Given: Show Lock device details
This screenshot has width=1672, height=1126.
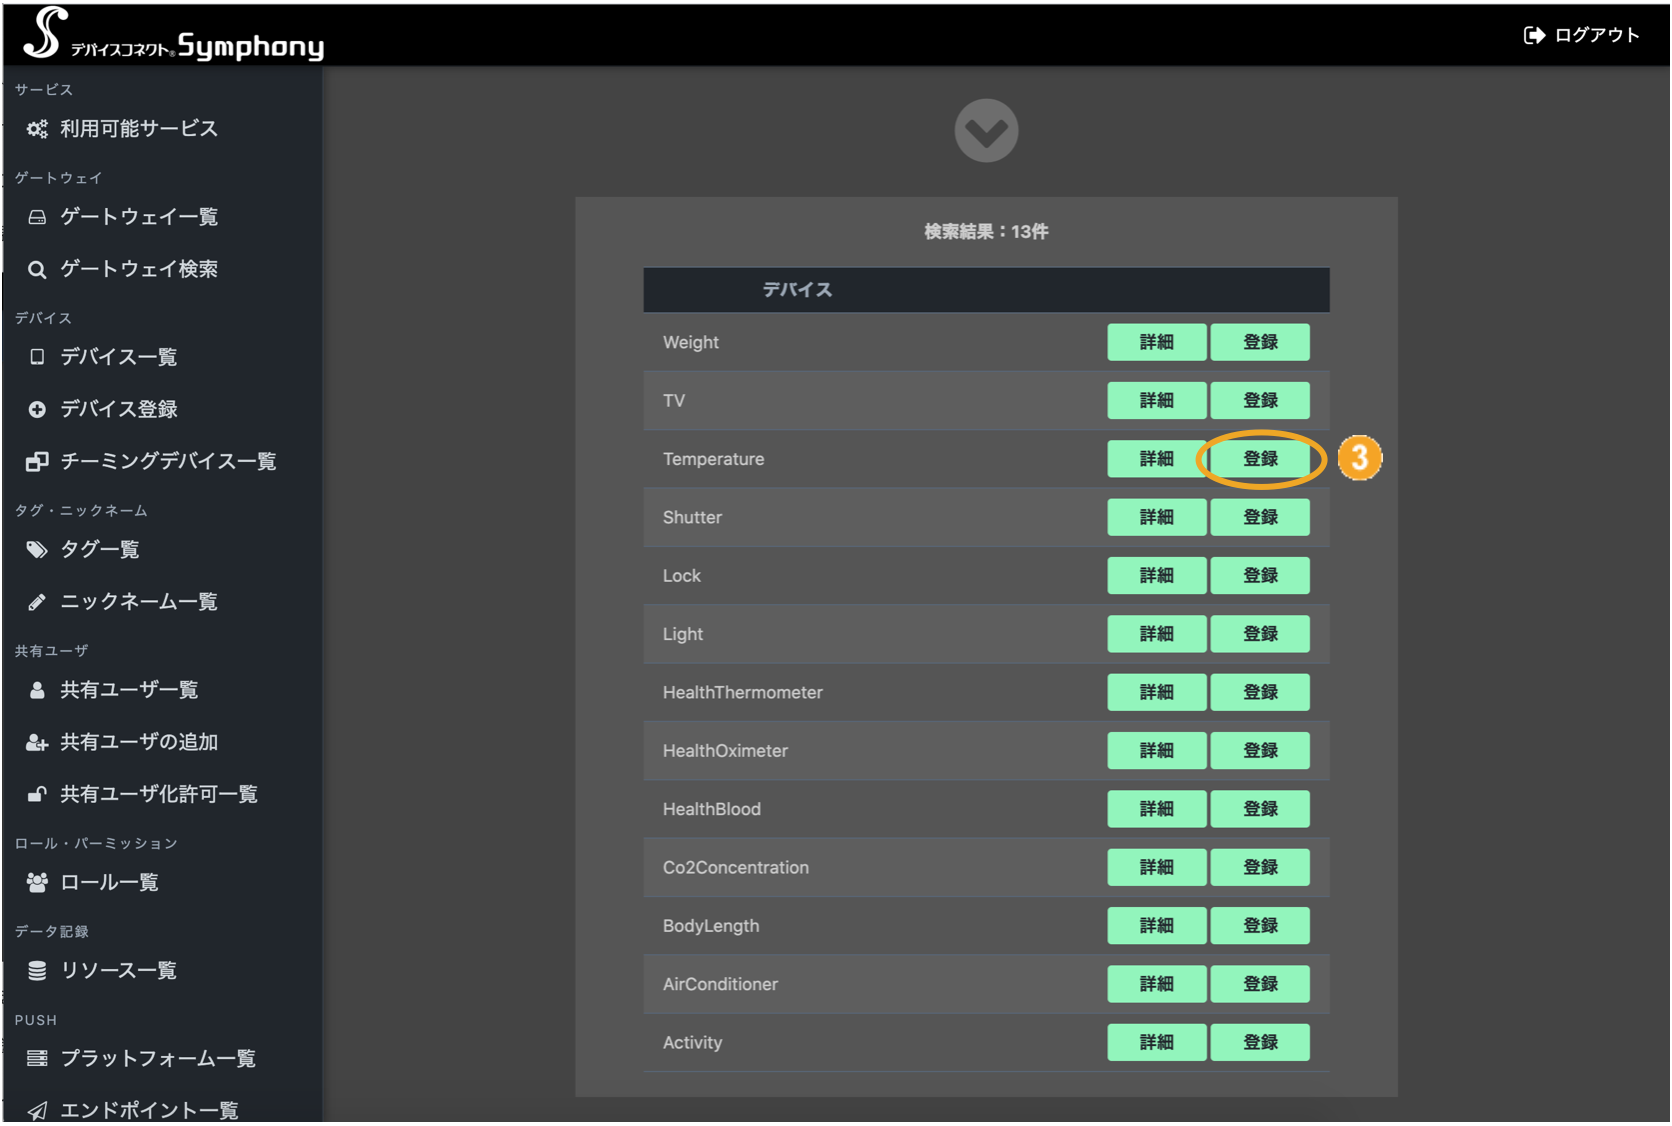Looking at the screenshot, I should [x=1156, y=575].
